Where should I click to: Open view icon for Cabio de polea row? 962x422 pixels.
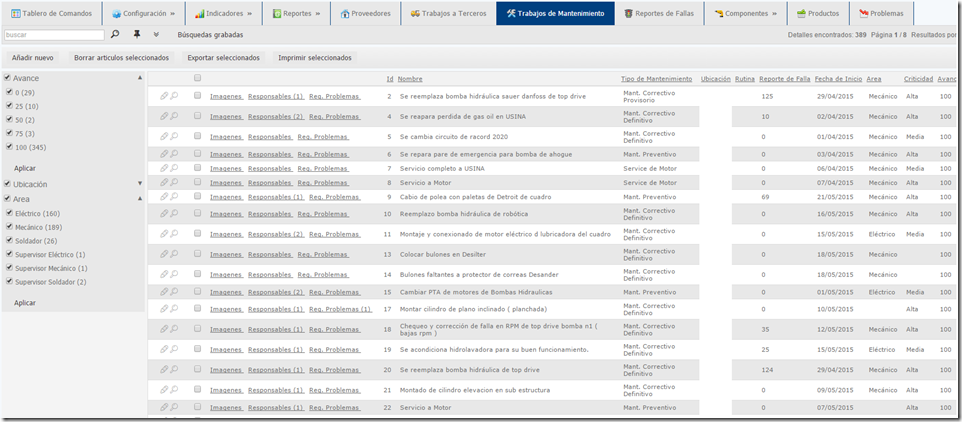174,196
